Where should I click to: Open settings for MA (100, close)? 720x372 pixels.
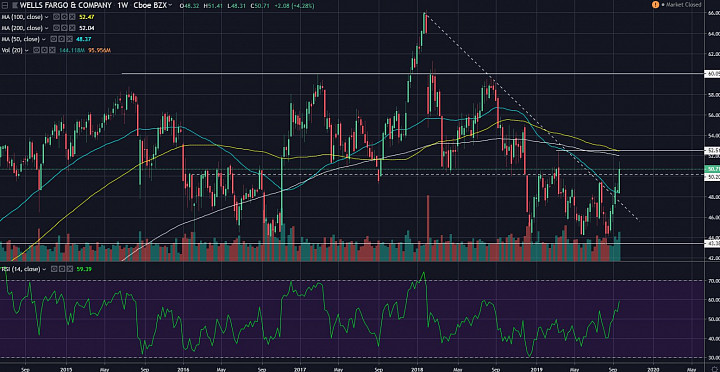coord(64,17)
